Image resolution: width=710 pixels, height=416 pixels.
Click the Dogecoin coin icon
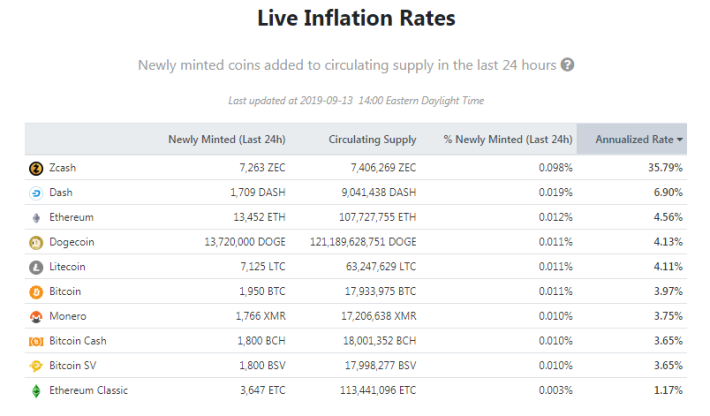coord(36,243)
